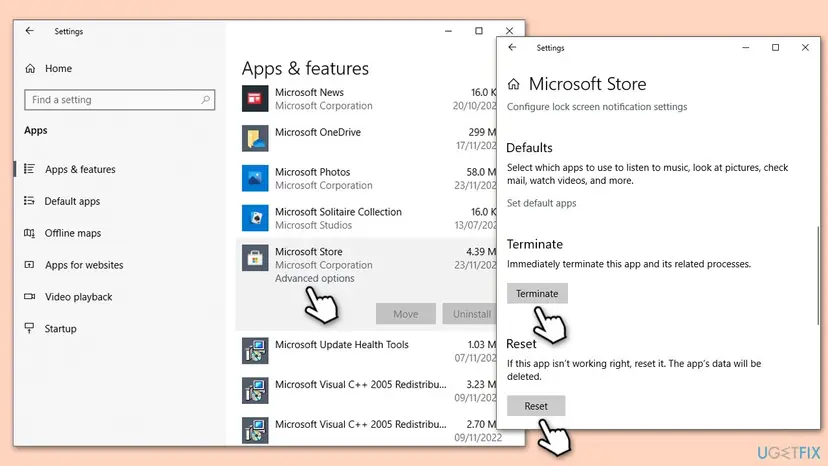Click the Terminate button
Image resolution: width=828 pixels, height=466 pixels.
point(537,293)
